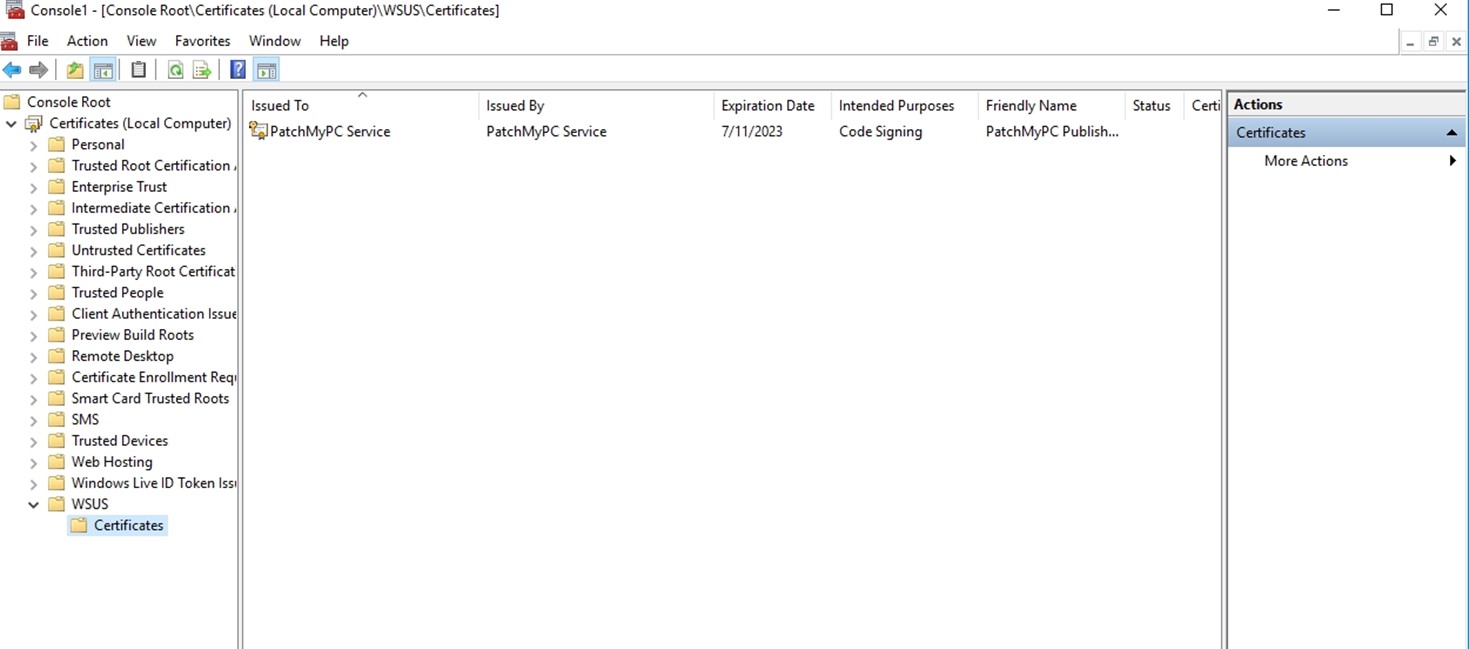Click the MMC icon beside File menu
The image size is (1469, 649).
(x=9, y=41)
